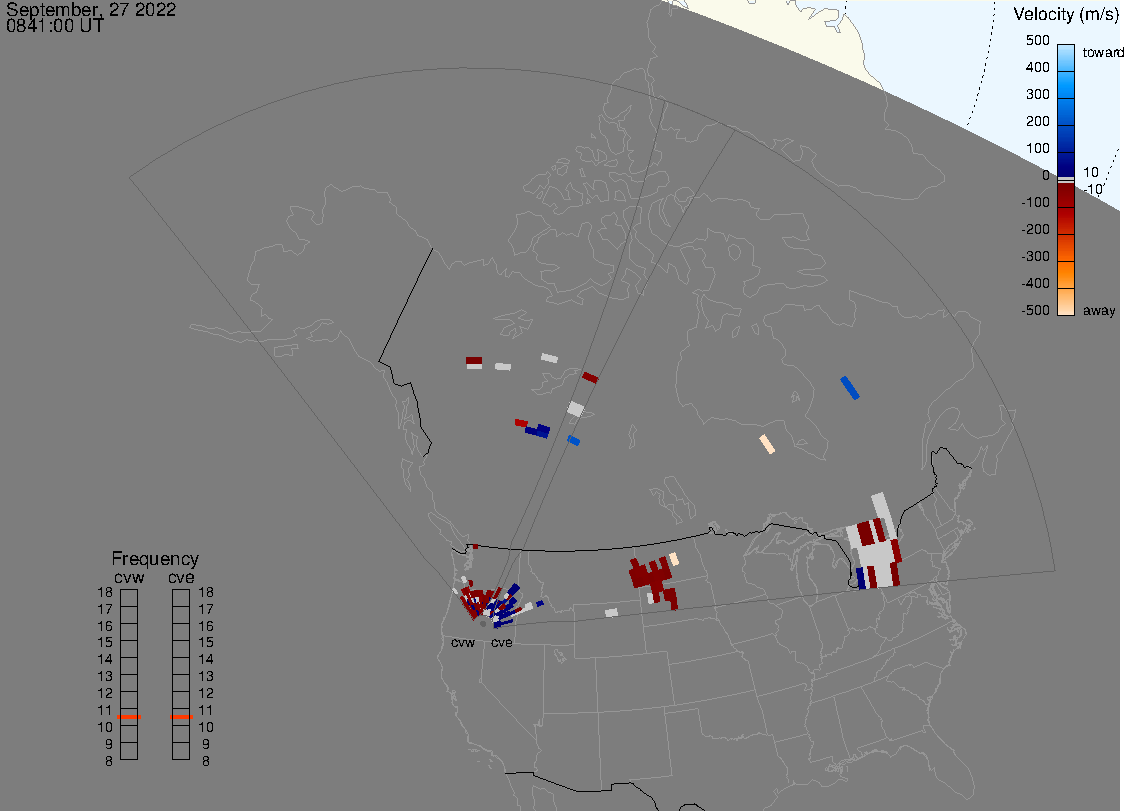The width and height of the screenshot is (1124, 811).
Task: Pick the dark red 0 to -100 color segment
Action: 1066,195
